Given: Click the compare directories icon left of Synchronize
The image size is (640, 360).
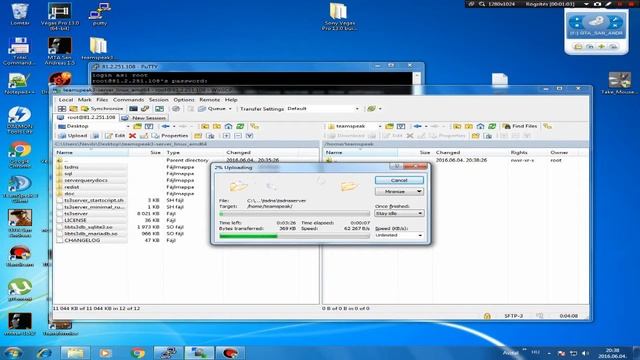Looking at the screenshot, I should point(73,109).
